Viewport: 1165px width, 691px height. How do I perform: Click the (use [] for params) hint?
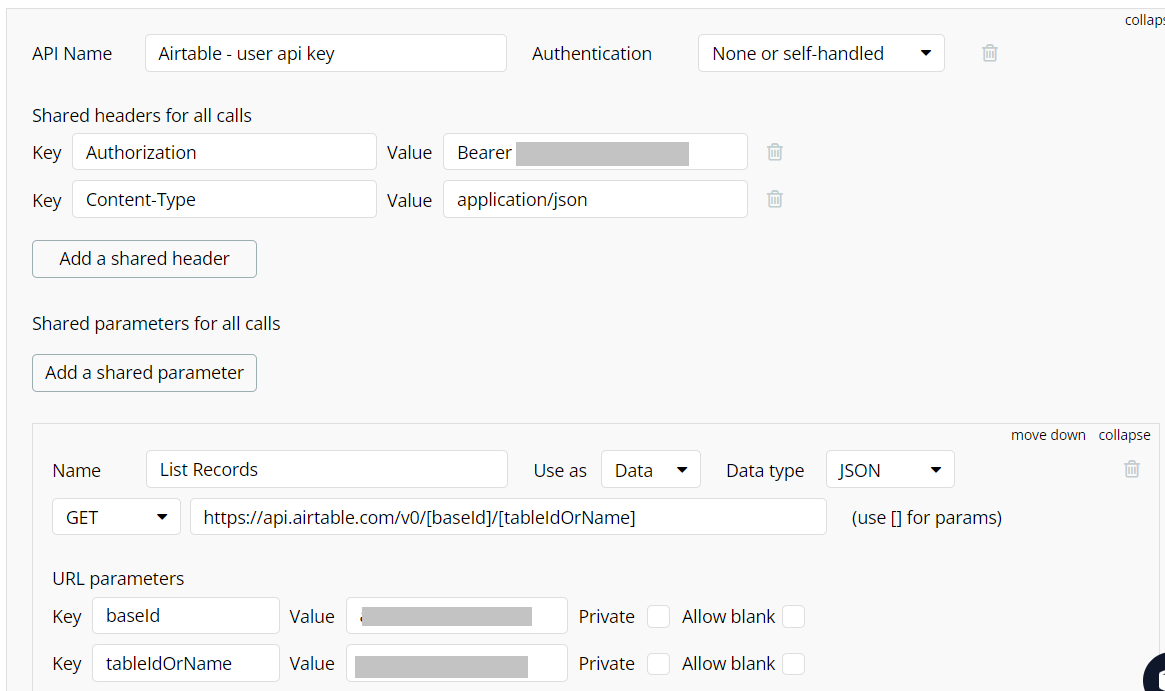coord(927,517)
